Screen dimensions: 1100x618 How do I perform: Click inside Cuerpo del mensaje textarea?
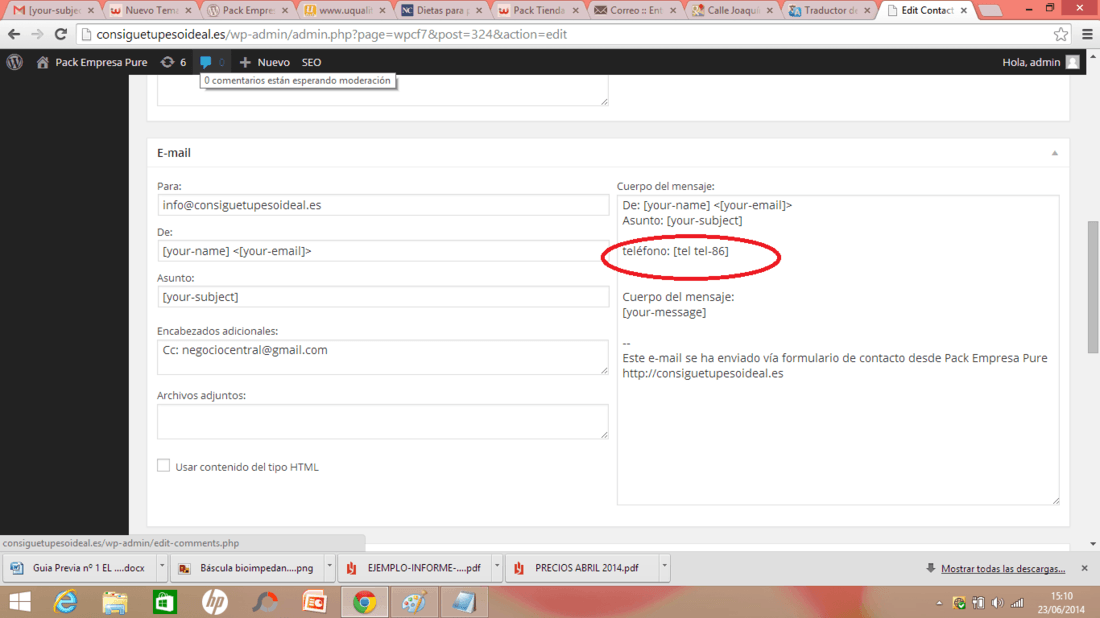pos(838,349)
